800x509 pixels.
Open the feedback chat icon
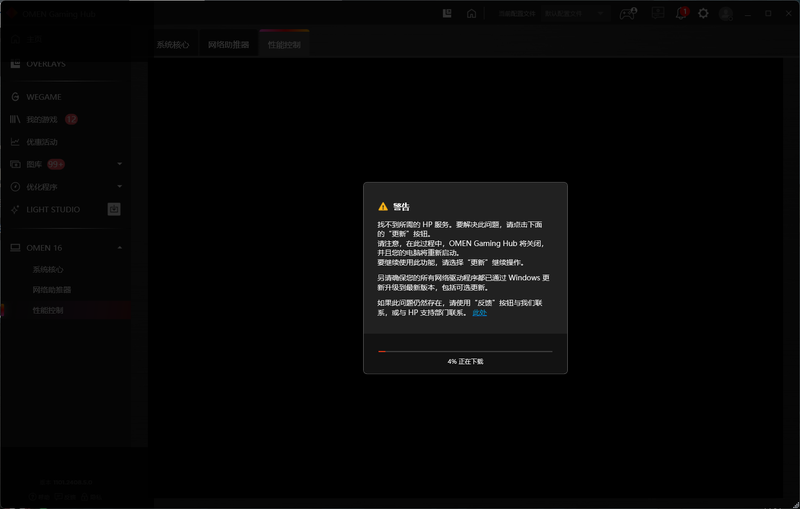[657, 14]
